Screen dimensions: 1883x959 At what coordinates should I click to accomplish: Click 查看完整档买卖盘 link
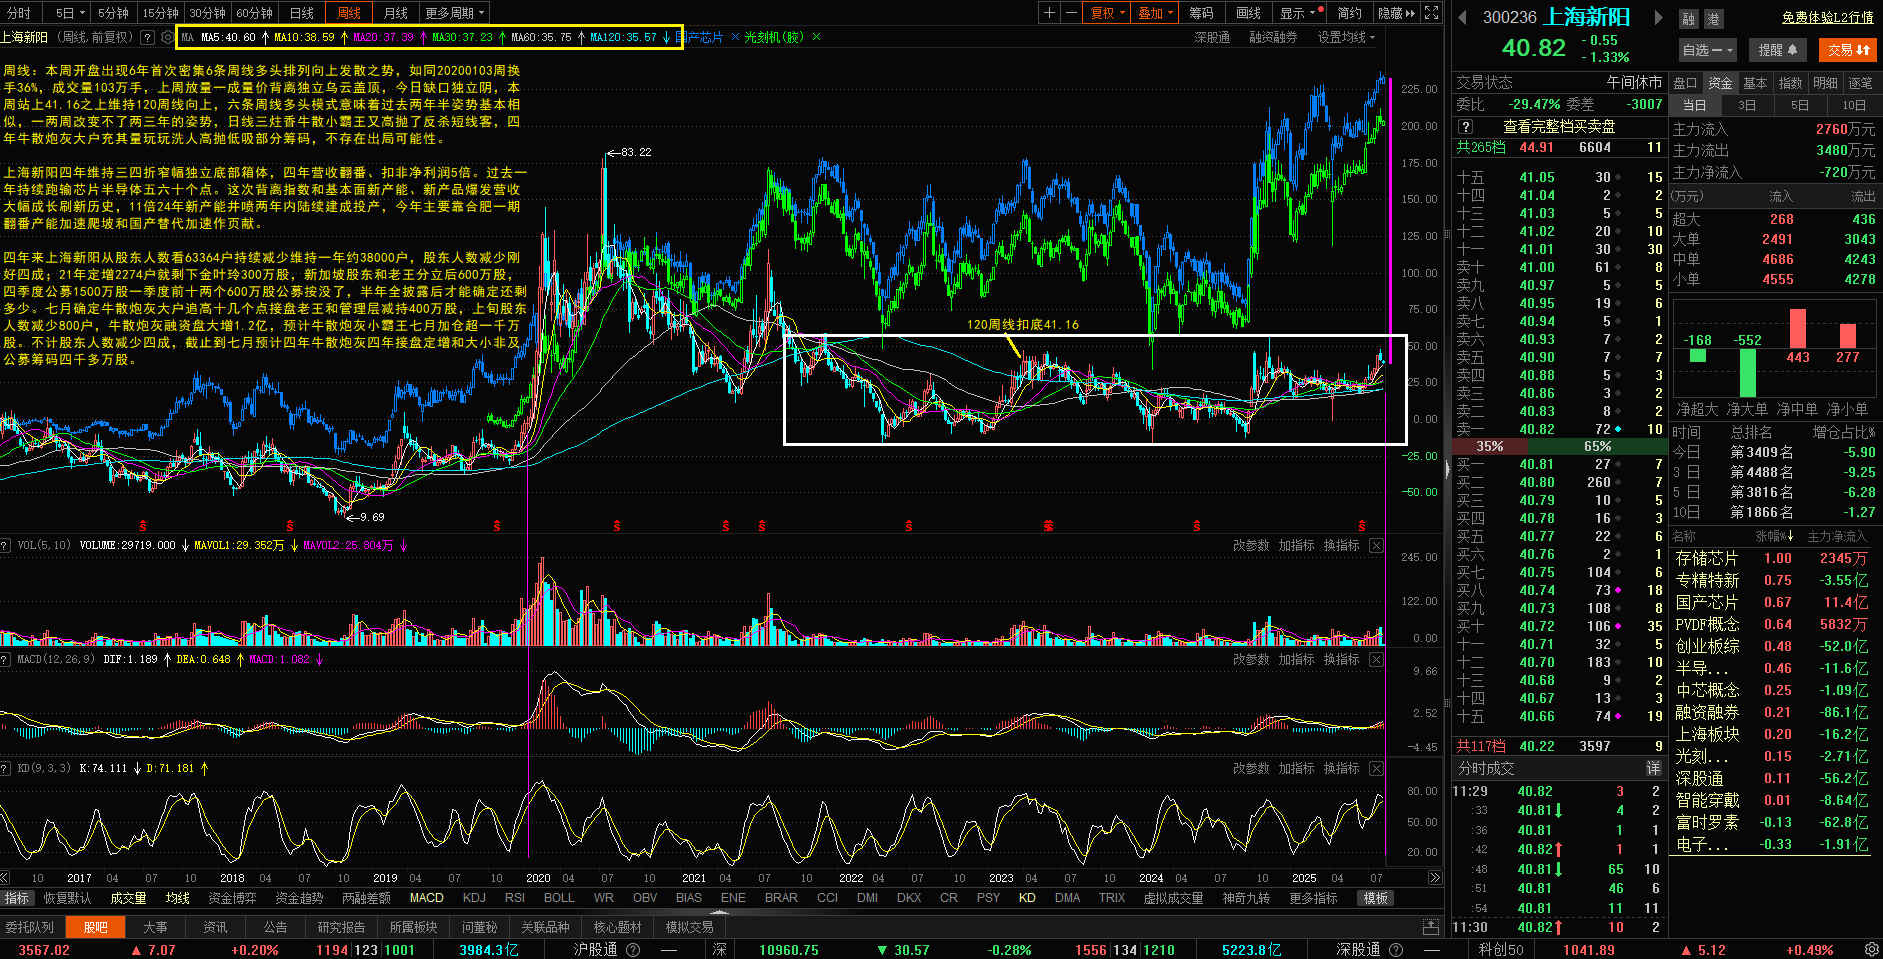(1559, 127)
